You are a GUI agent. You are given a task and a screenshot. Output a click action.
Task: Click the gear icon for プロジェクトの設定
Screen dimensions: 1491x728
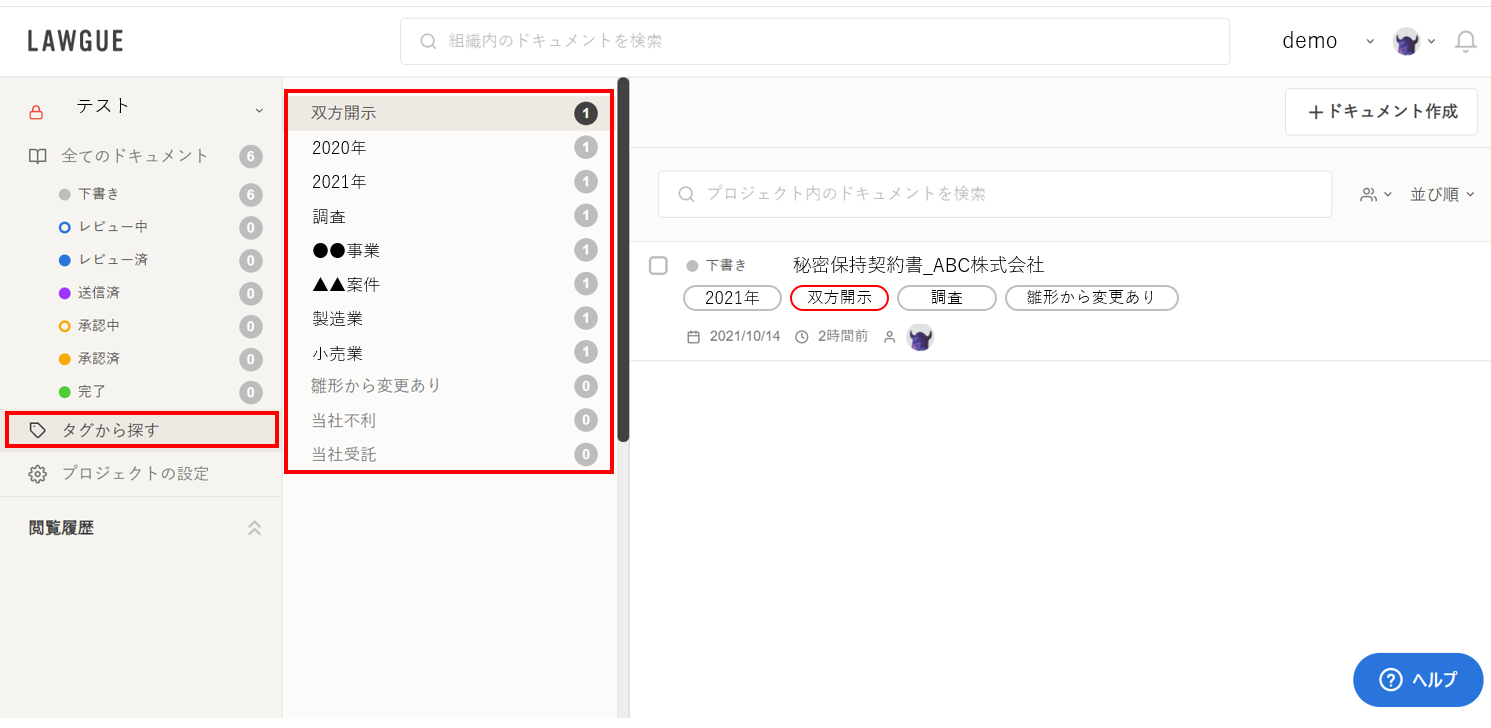tap(38, 474)
